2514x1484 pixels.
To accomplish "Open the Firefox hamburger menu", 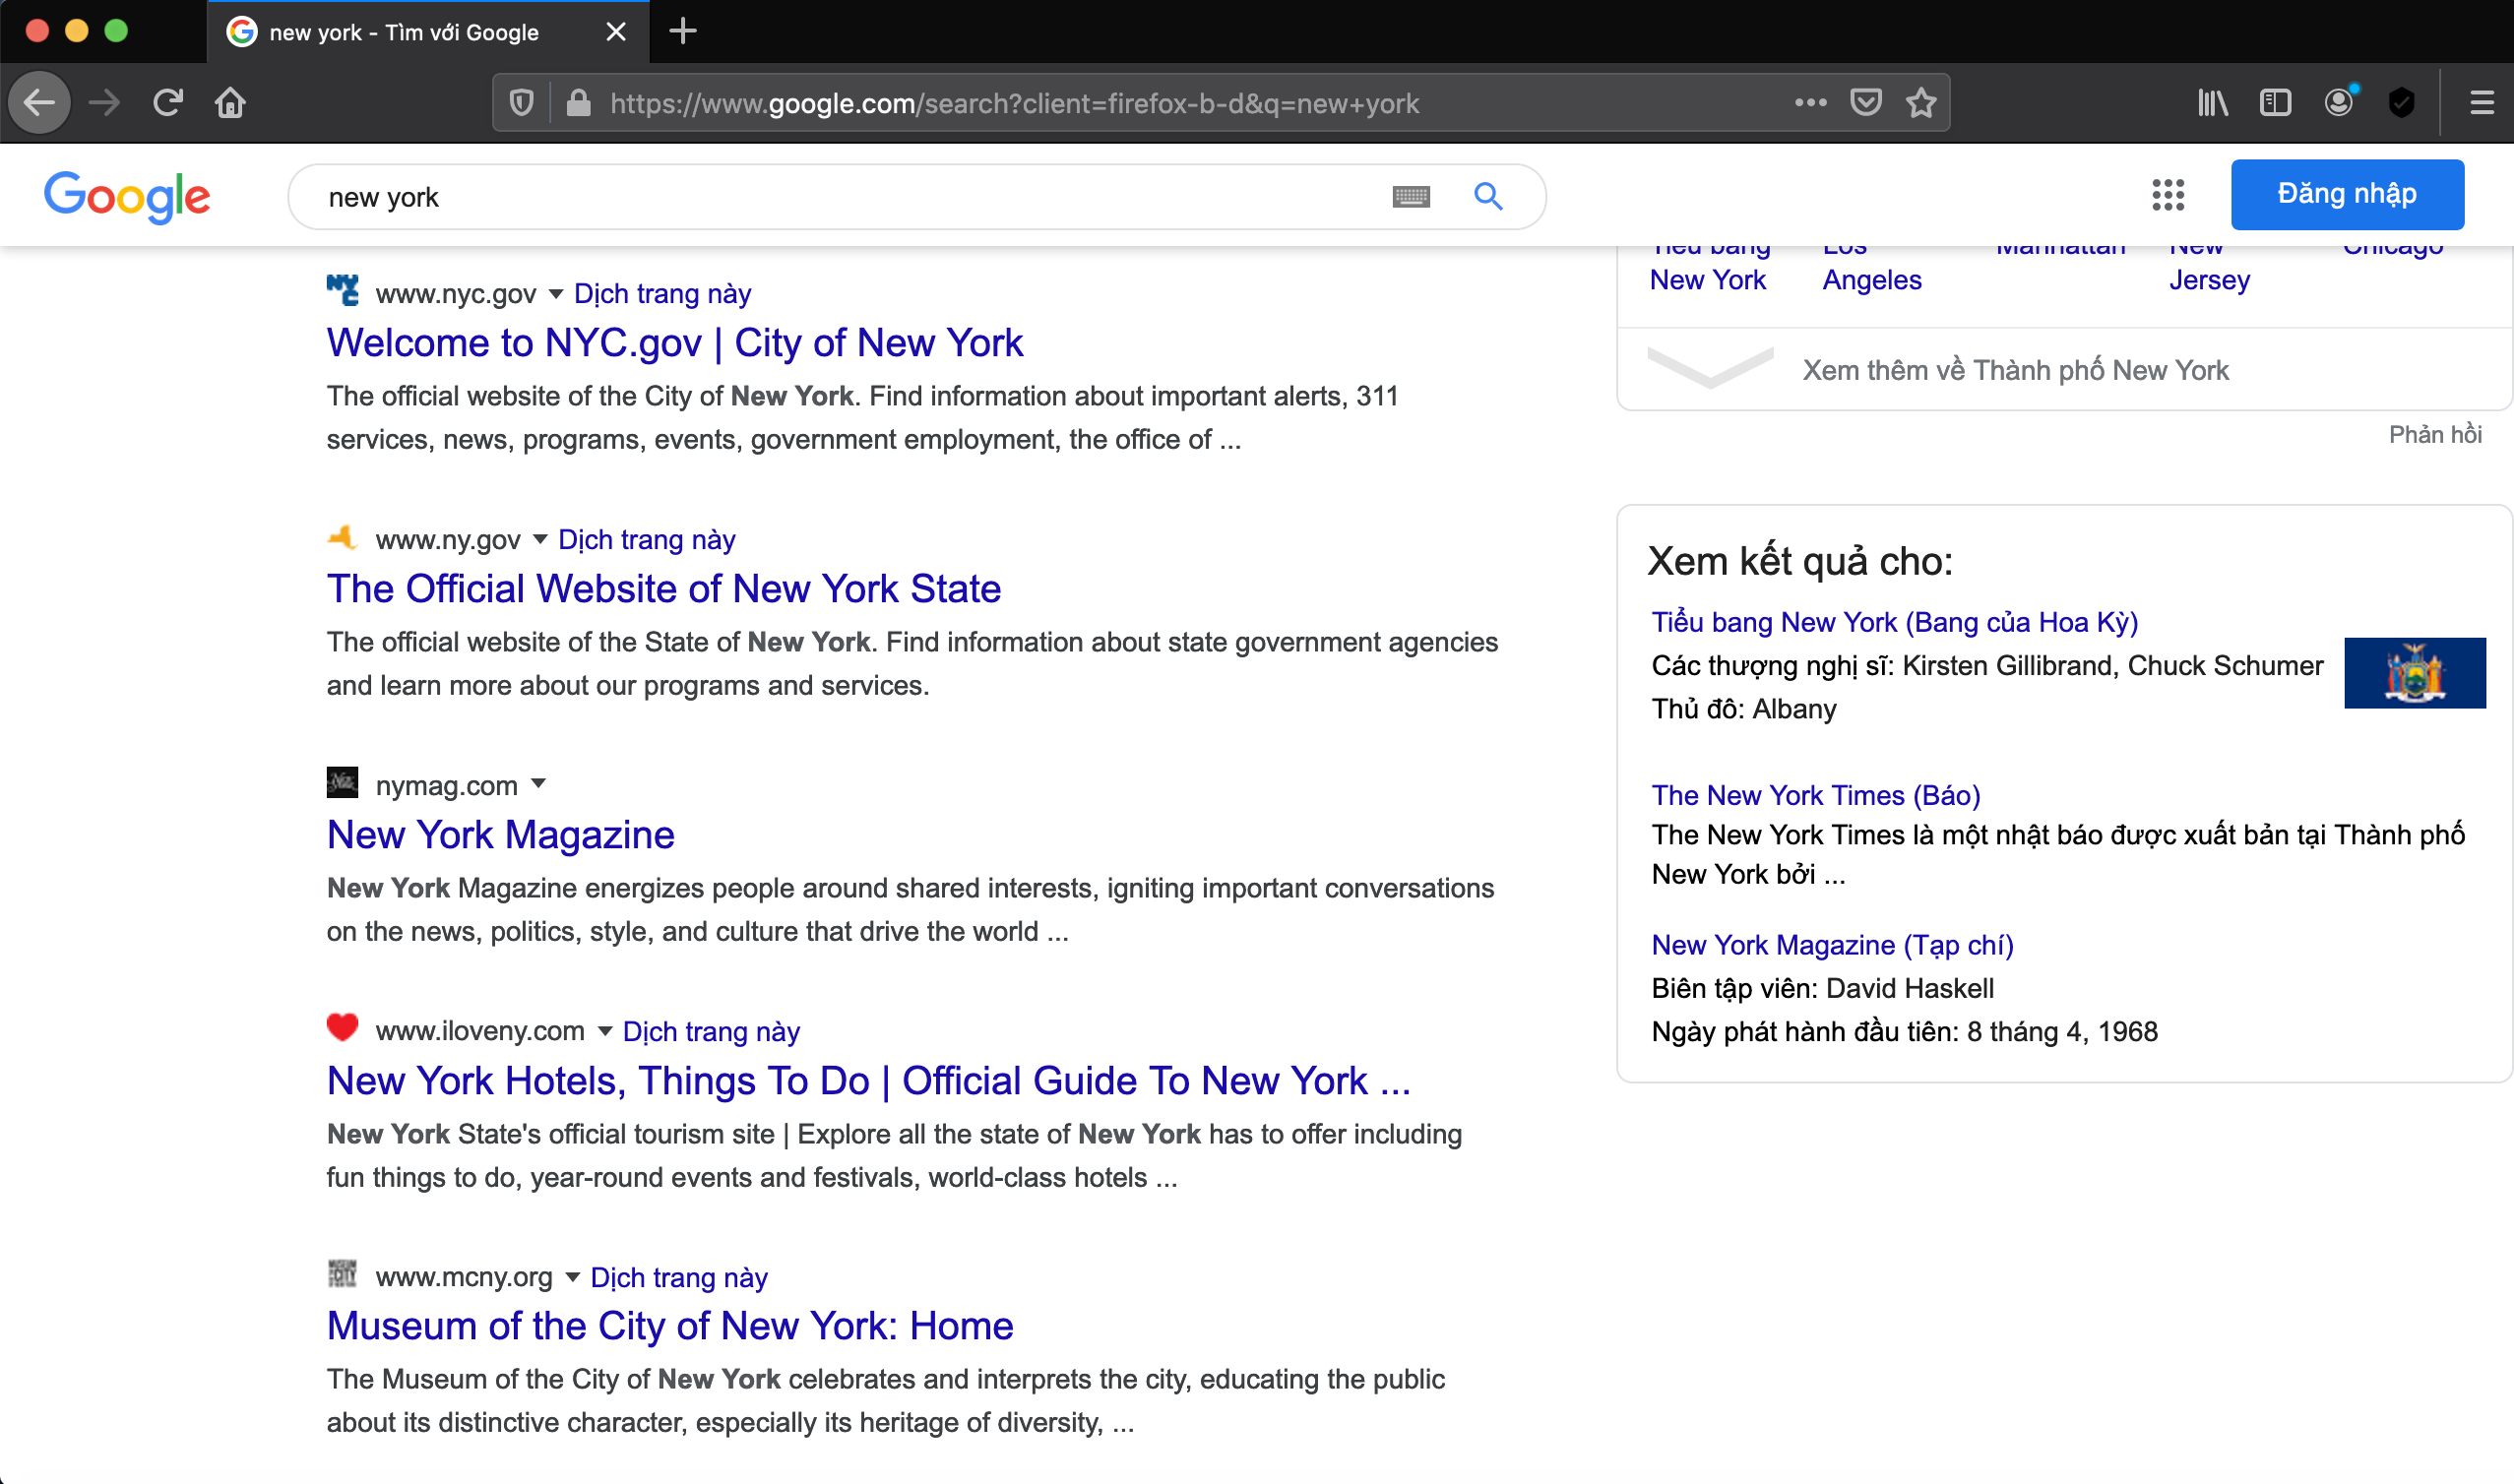I will (2481, 103).
